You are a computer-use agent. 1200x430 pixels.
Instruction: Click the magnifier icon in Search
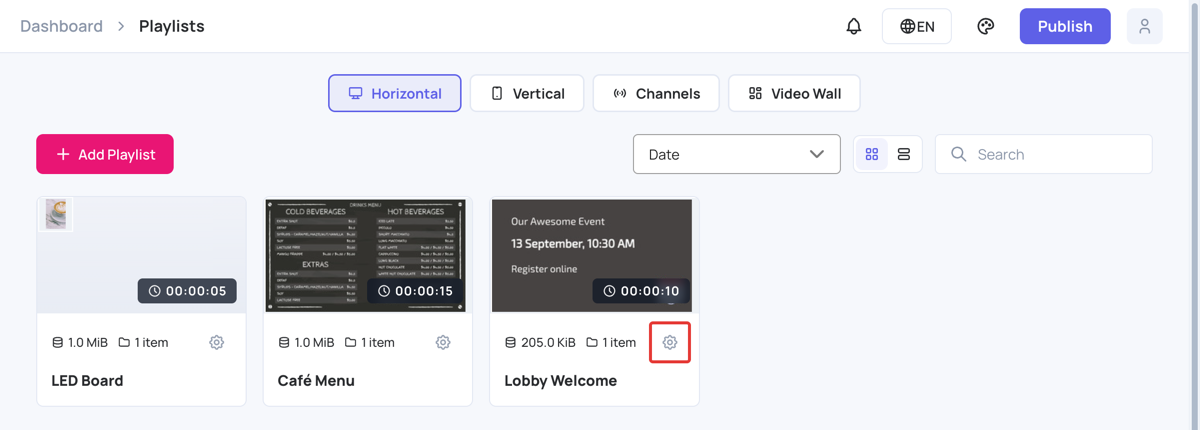pyautogui.click(x=958, y=154)
